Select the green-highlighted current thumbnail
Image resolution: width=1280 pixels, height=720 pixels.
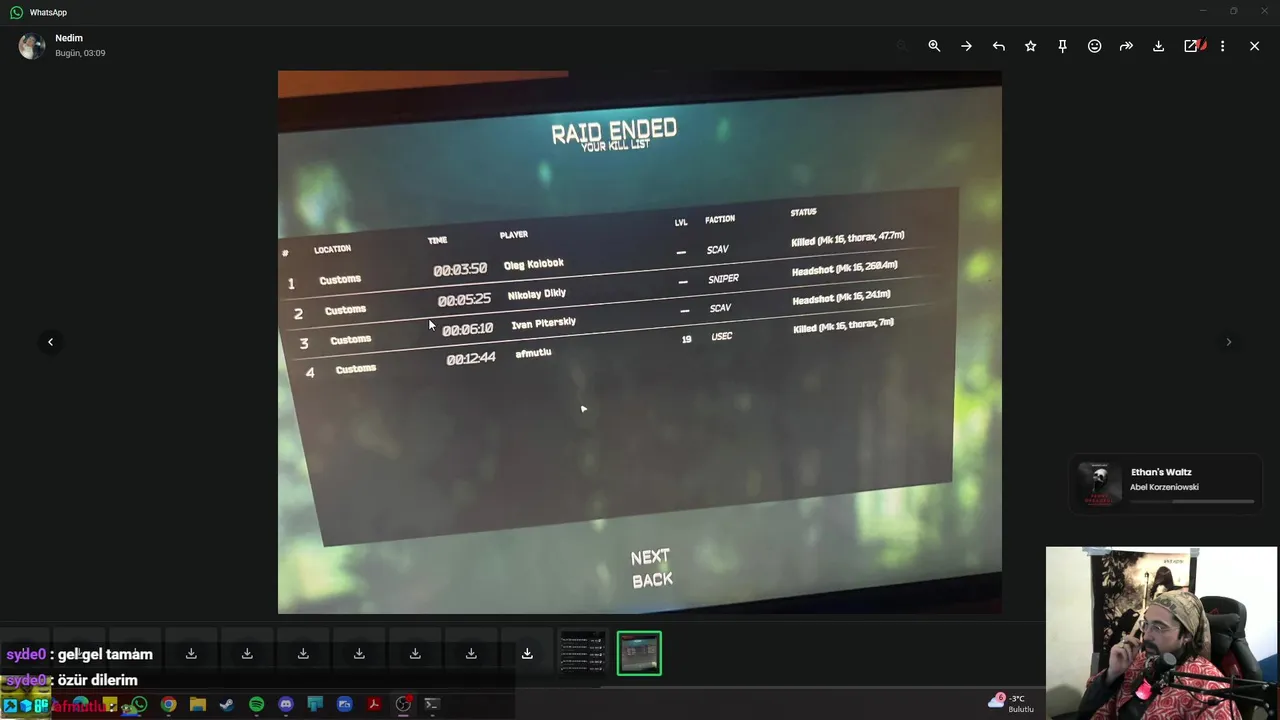pyautogui.click(x=639, y=653)
